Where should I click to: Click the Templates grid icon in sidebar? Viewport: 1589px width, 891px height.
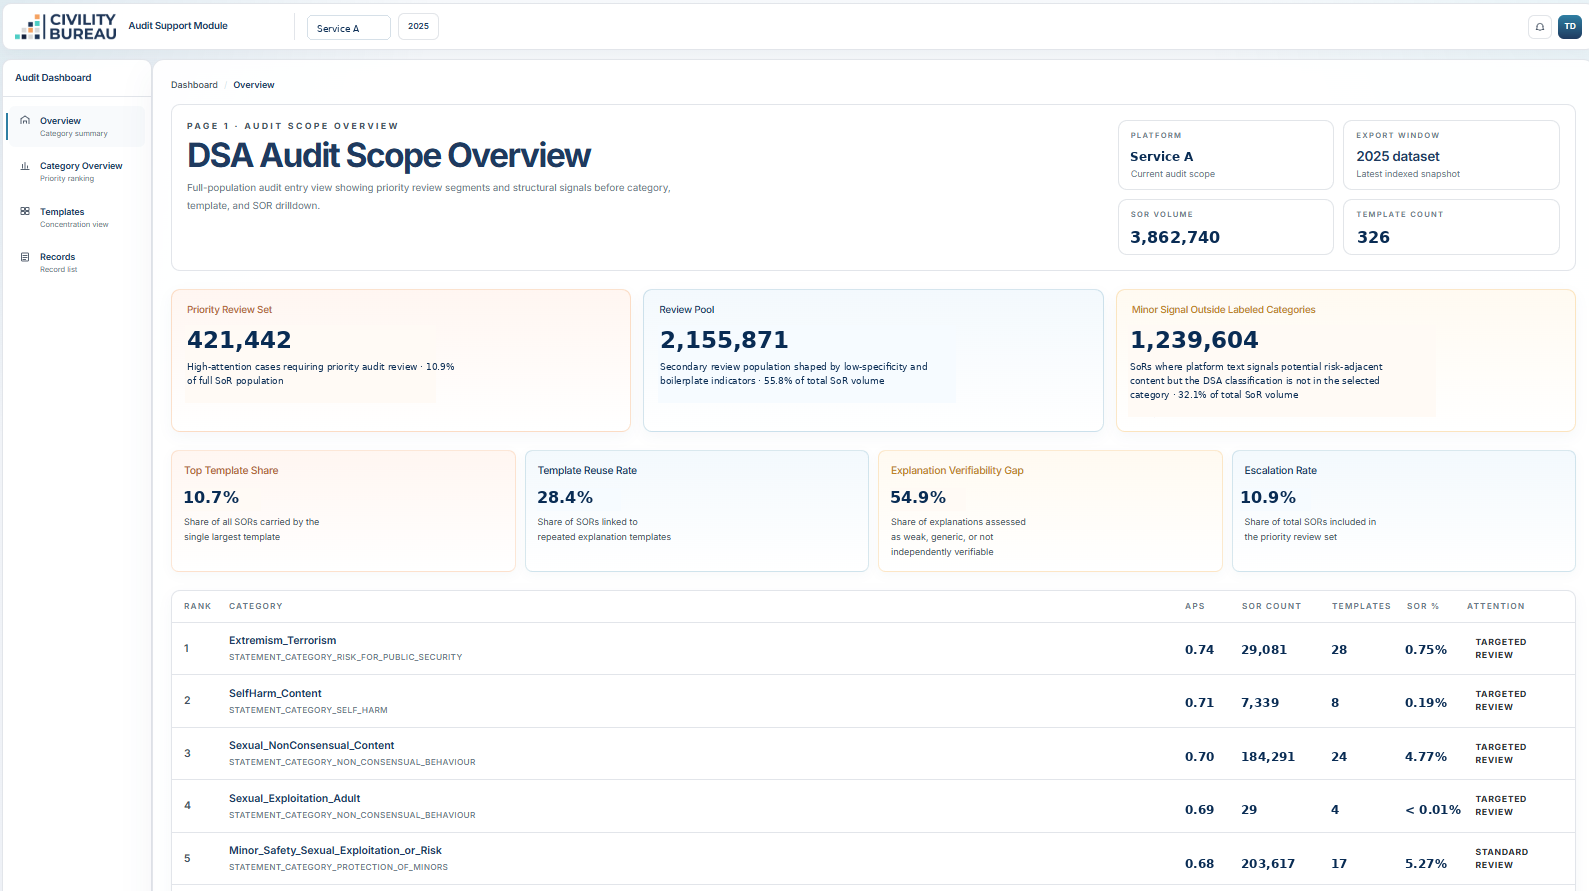pos(25,211)
